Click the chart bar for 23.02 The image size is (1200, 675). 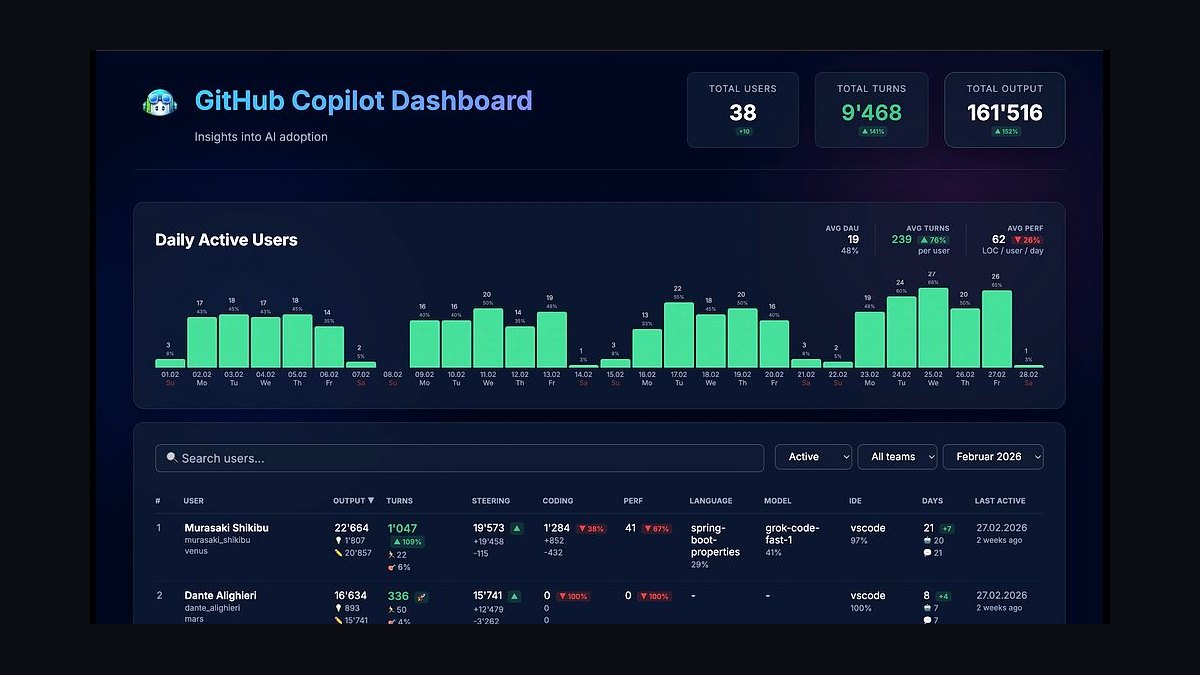[869, 340]
